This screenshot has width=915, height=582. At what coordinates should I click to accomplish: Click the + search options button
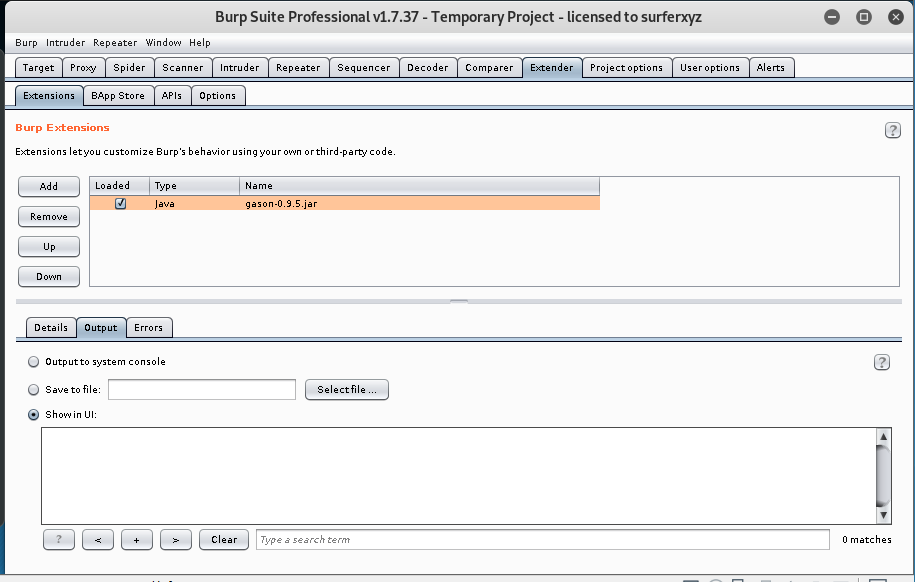[137, 540]
